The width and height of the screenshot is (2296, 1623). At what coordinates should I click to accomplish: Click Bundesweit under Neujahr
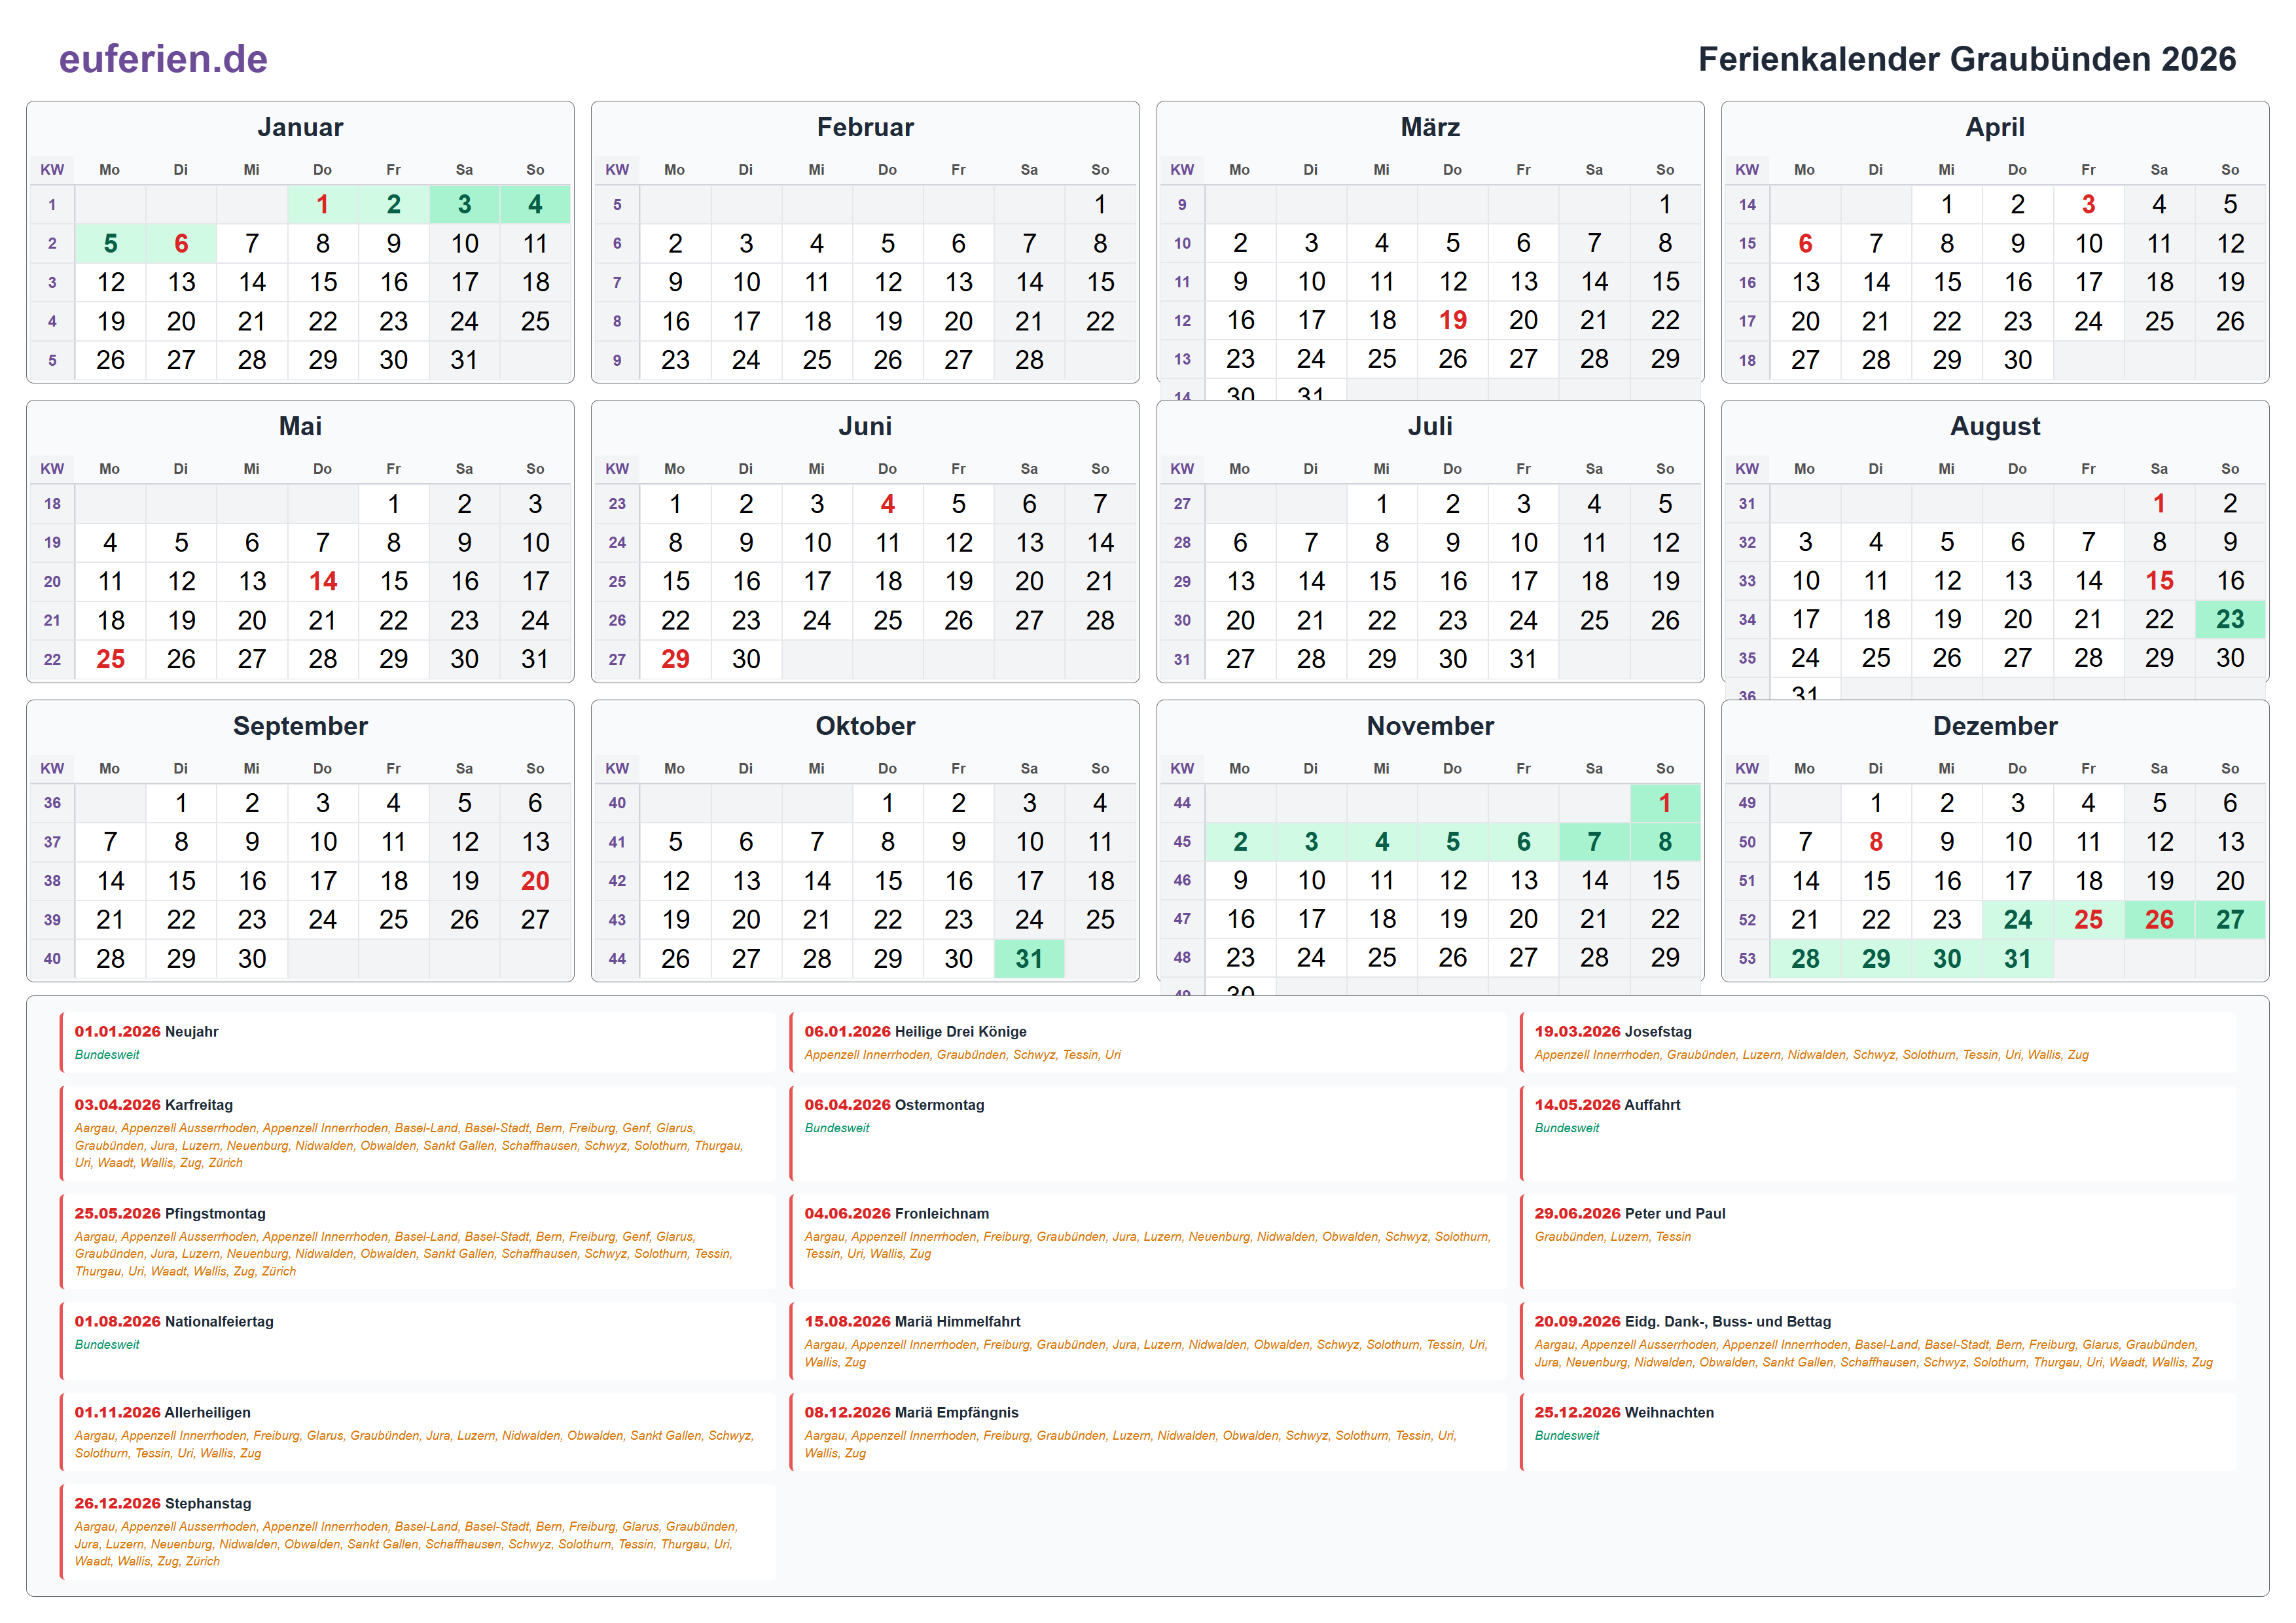pos(107,1055)
